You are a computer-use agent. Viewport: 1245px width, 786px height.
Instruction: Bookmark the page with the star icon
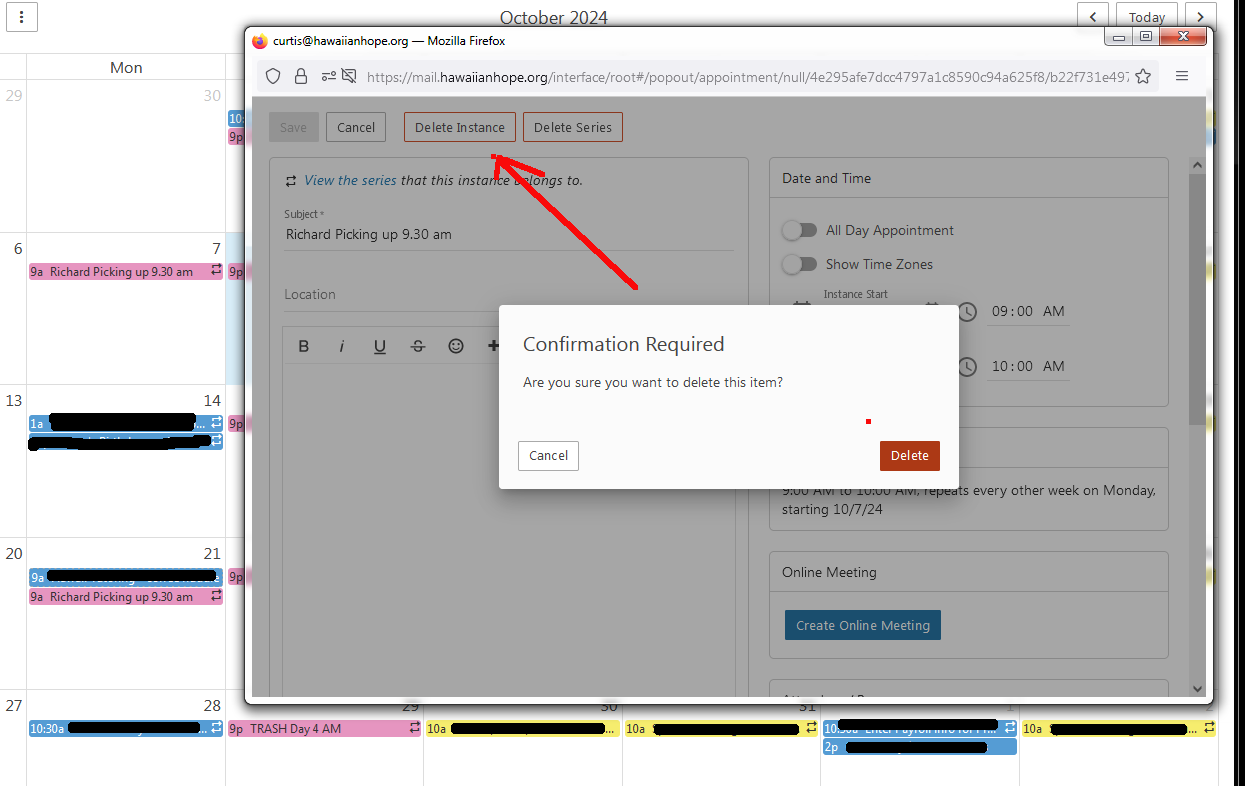click(x=1143, y=76)
